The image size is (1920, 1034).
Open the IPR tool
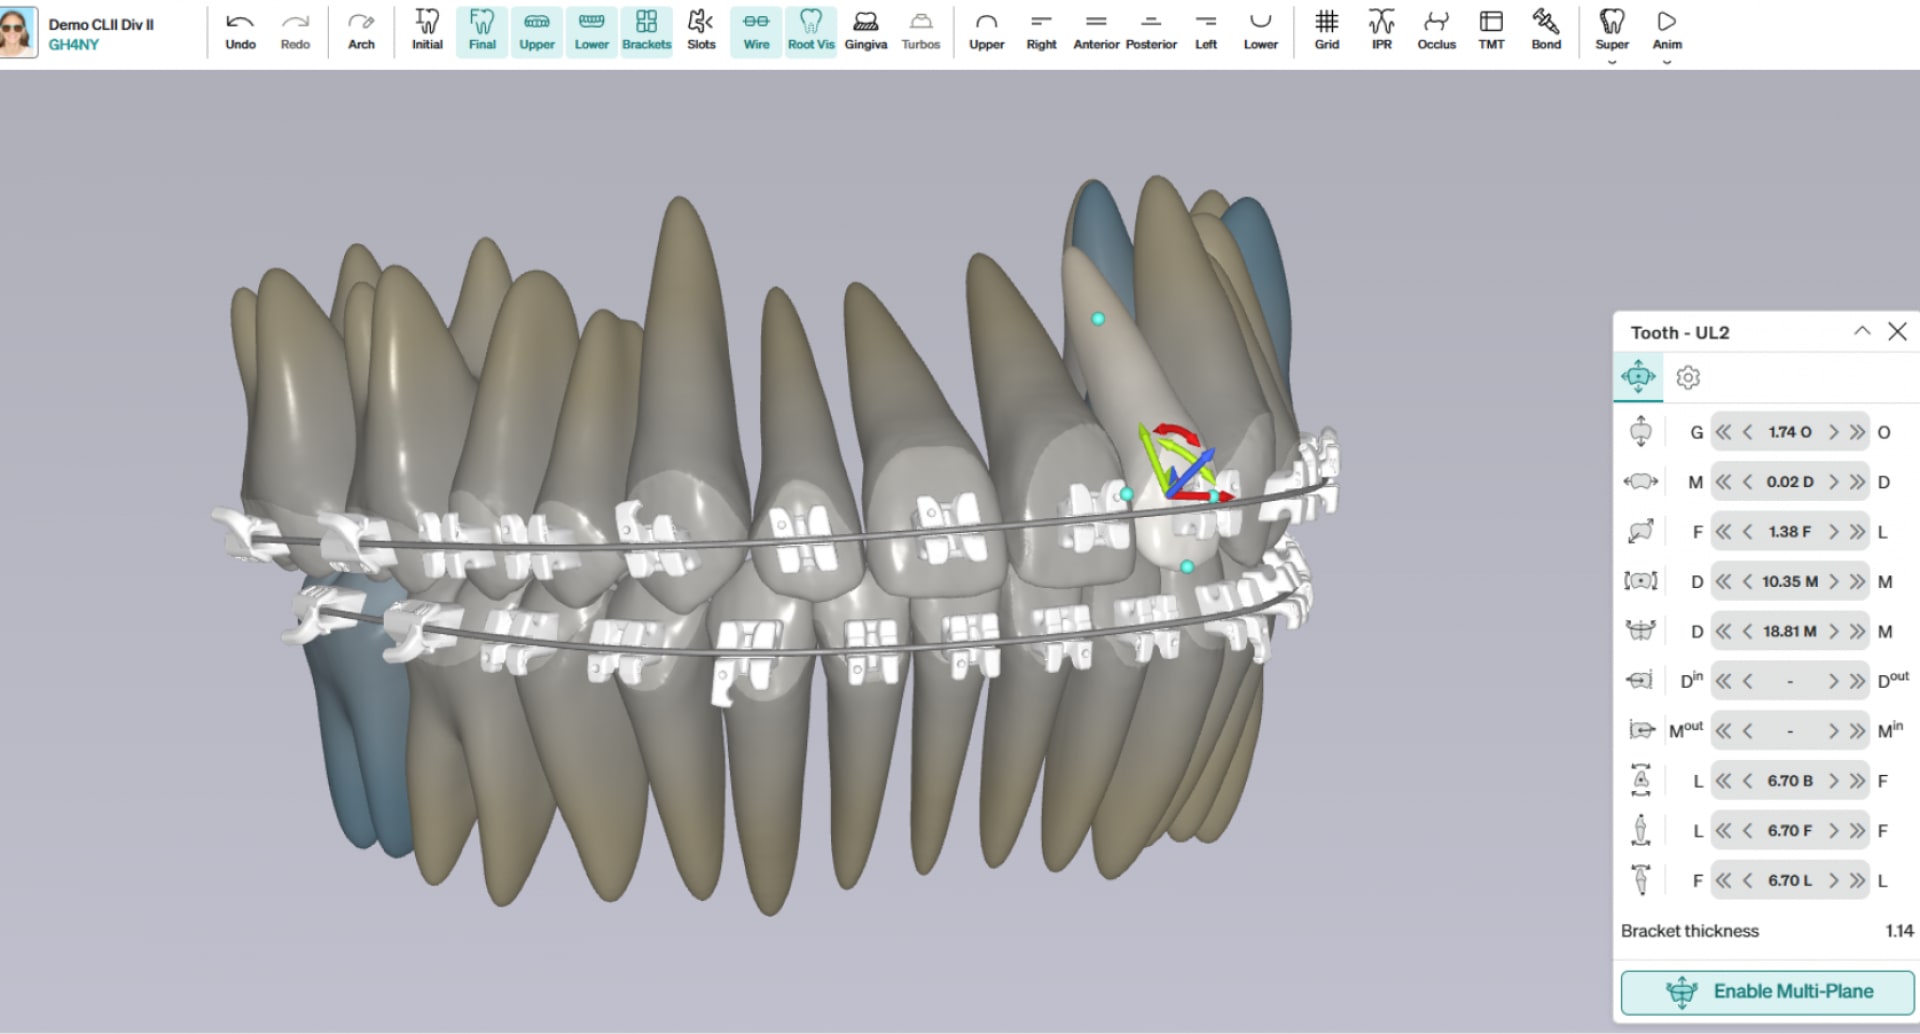[x=1381, y=30]
